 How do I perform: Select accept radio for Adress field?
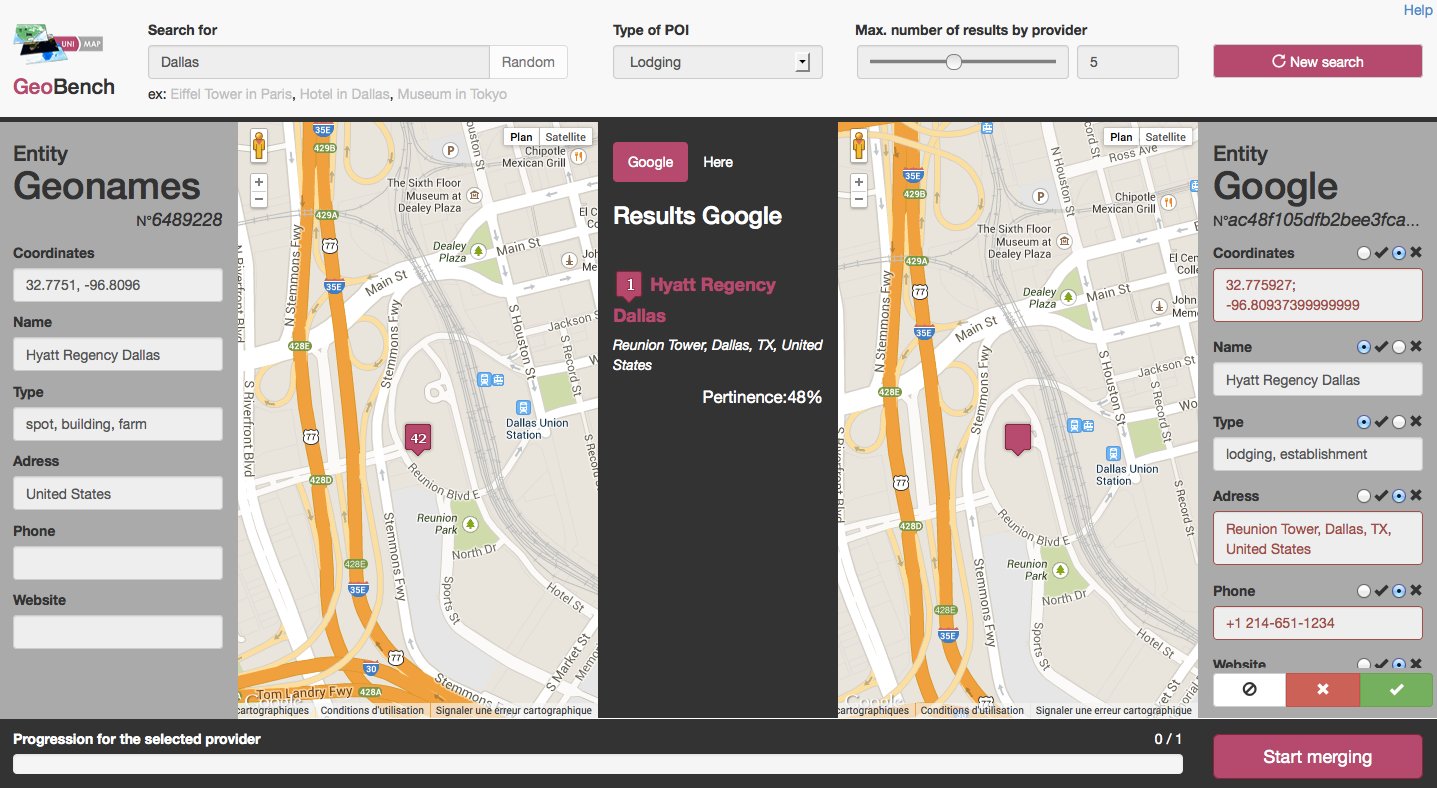click(1364, 496)
